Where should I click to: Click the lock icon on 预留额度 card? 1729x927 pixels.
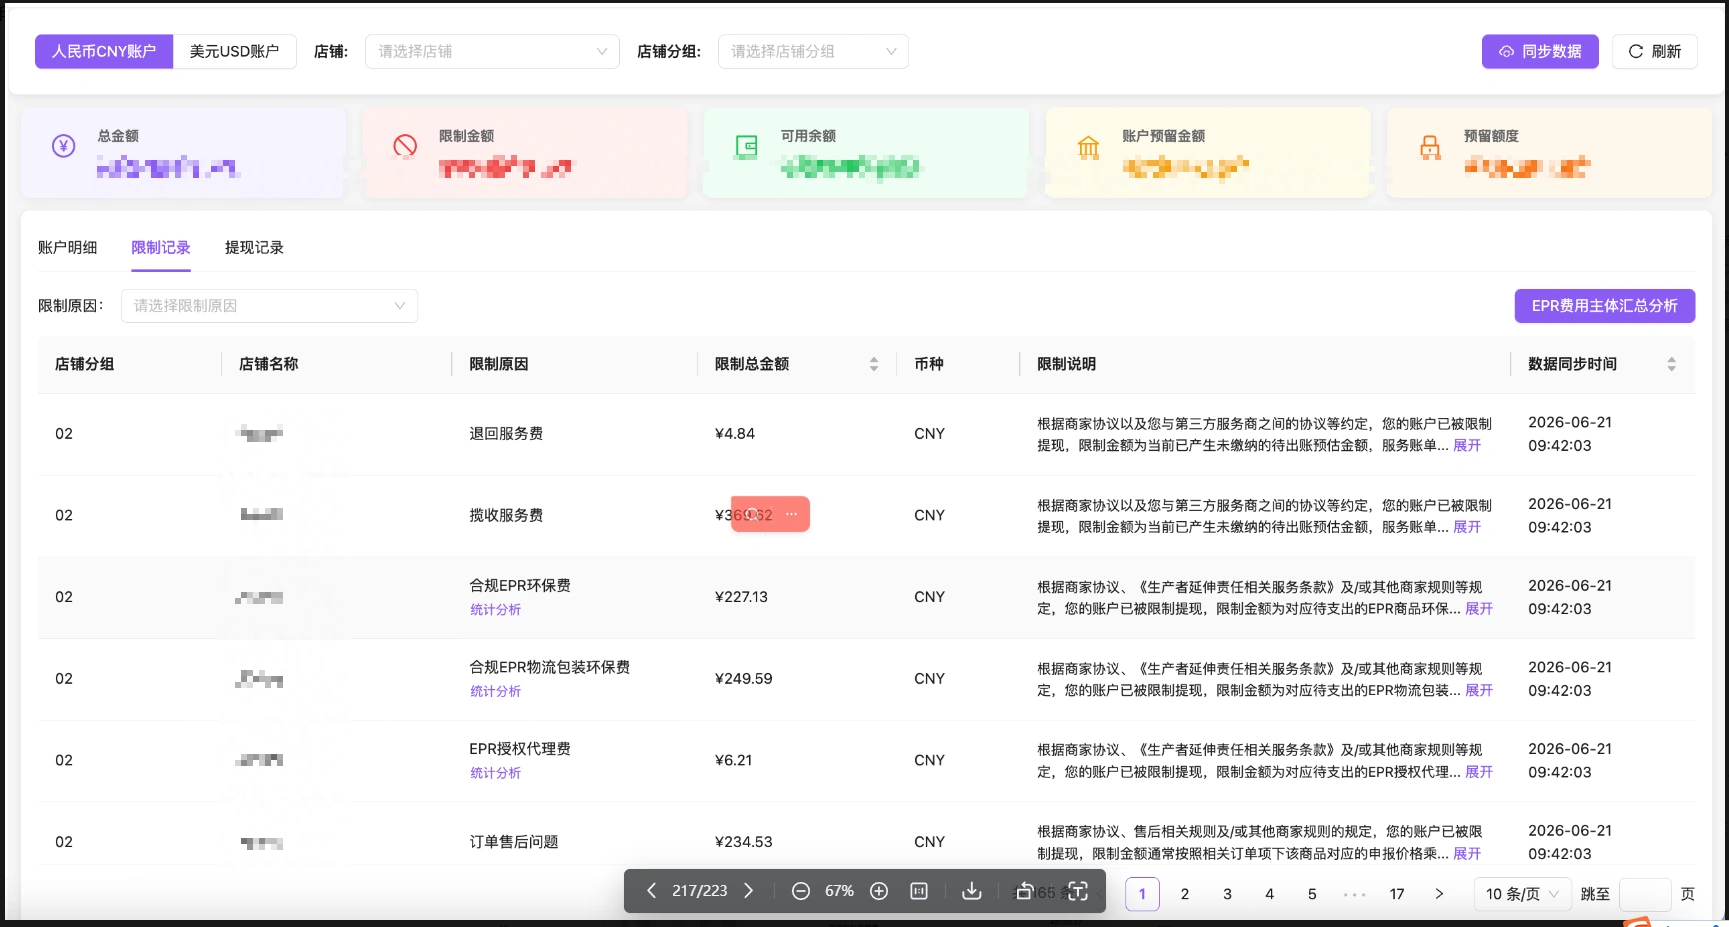1430,148
